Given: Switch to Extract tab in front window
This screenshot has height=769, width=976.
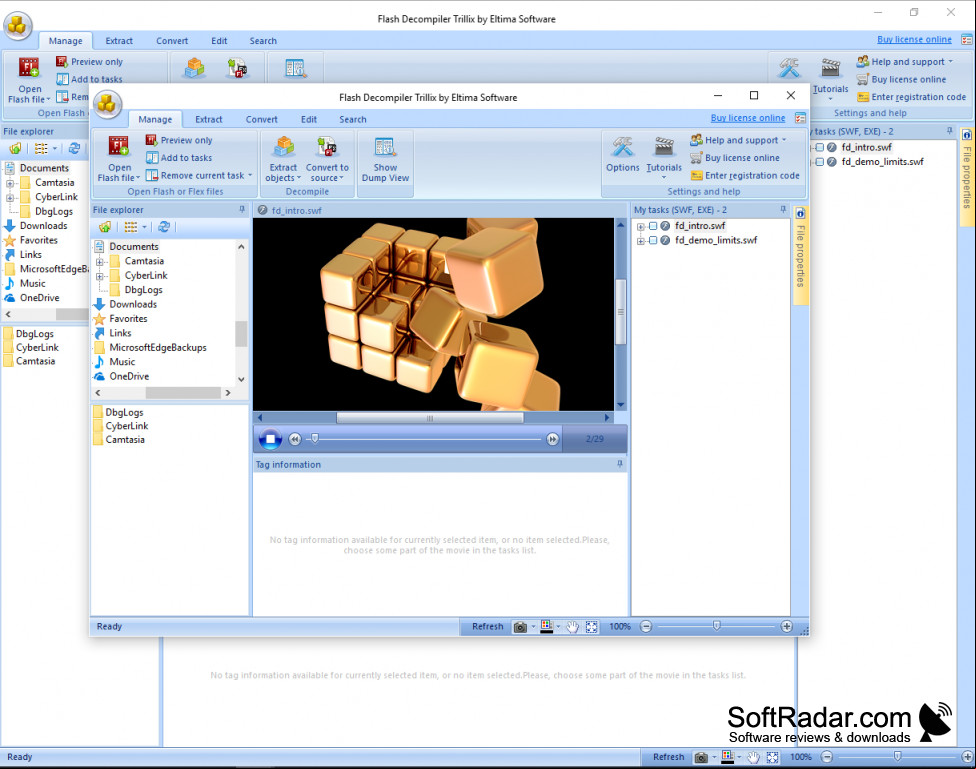Looking at the screenshot, I should click(209, 120).
